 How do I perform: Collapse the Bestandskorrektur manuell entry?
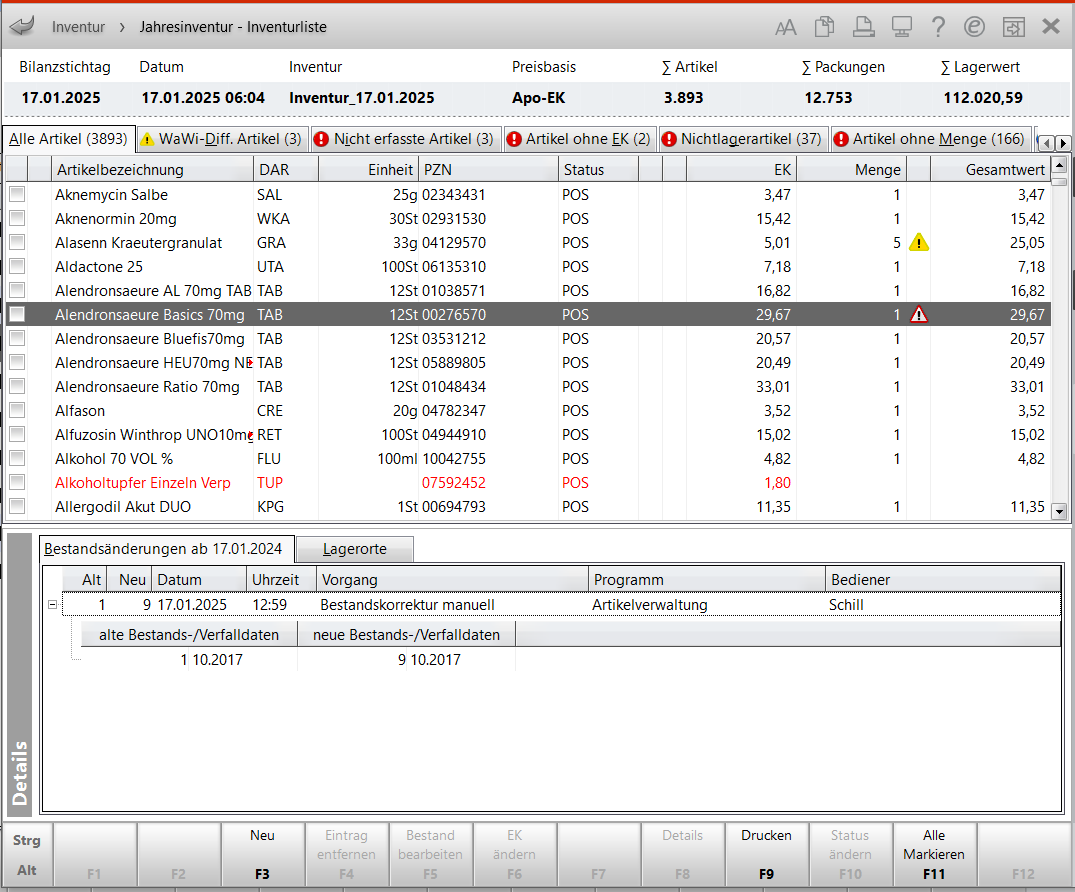pos(51,605)
